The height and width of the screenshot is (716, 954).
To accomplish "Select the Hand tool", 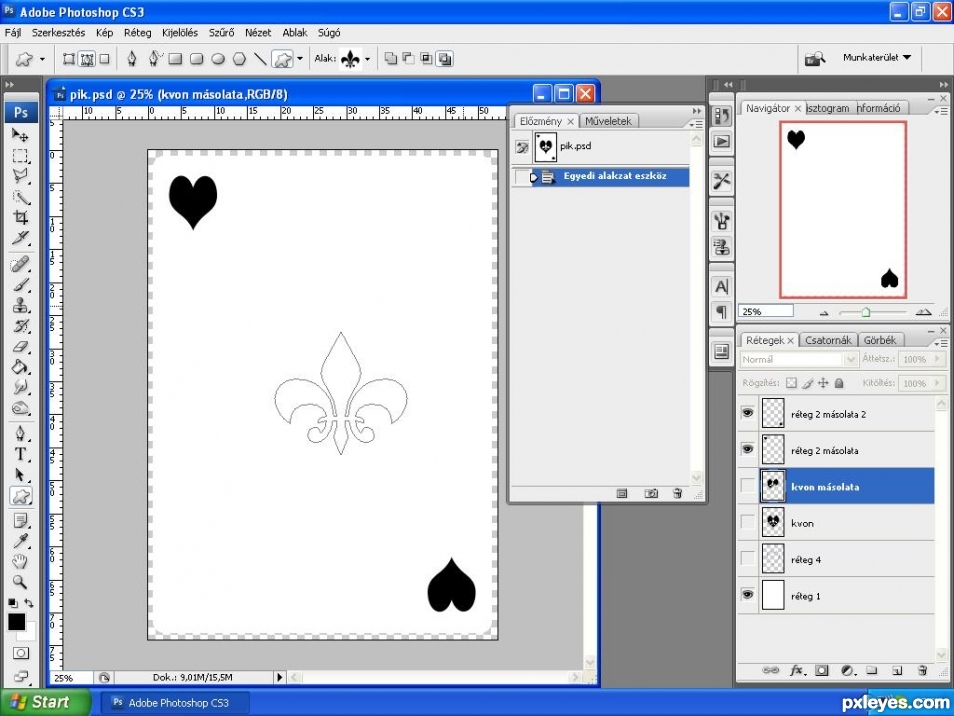I will [20, 561].
